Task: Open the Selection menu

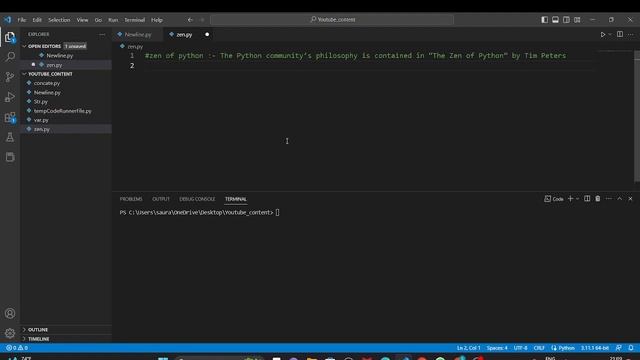Action: coord(59,20)
